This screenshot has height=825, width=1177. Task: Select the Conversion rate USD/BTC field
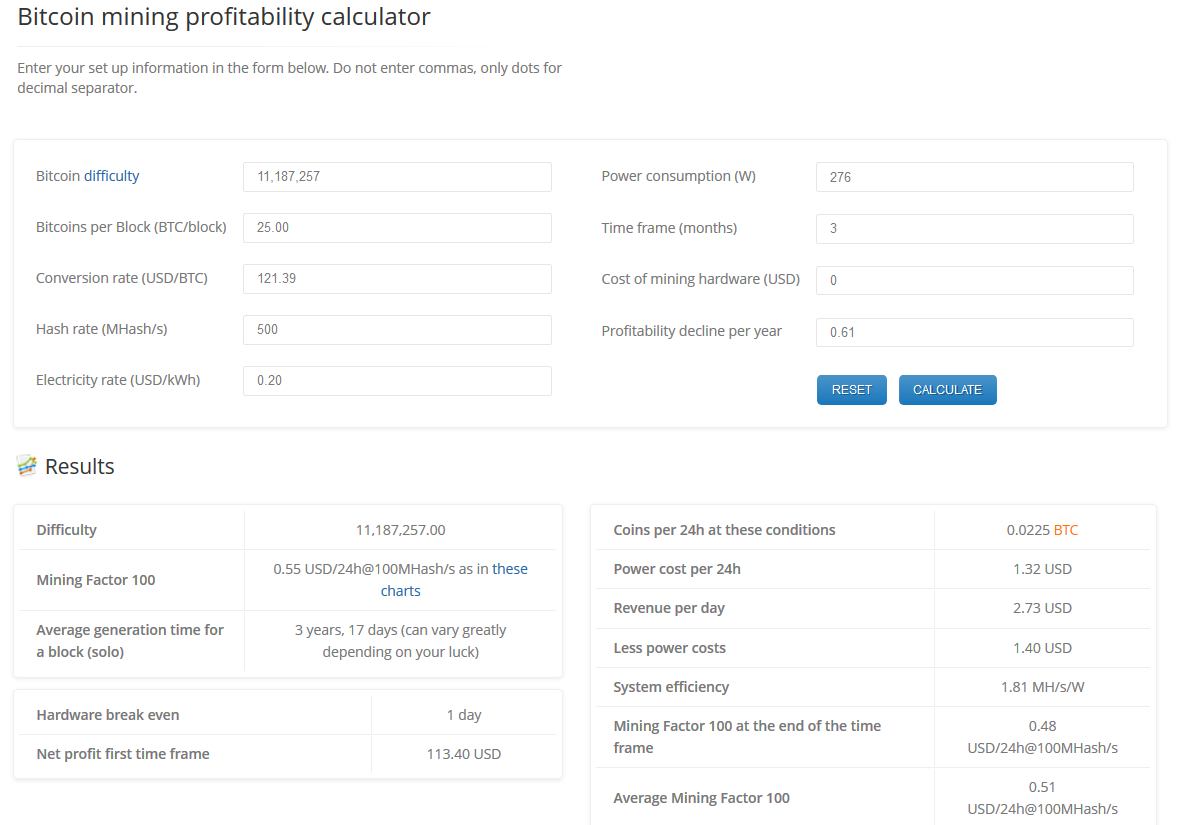(397, 279)
